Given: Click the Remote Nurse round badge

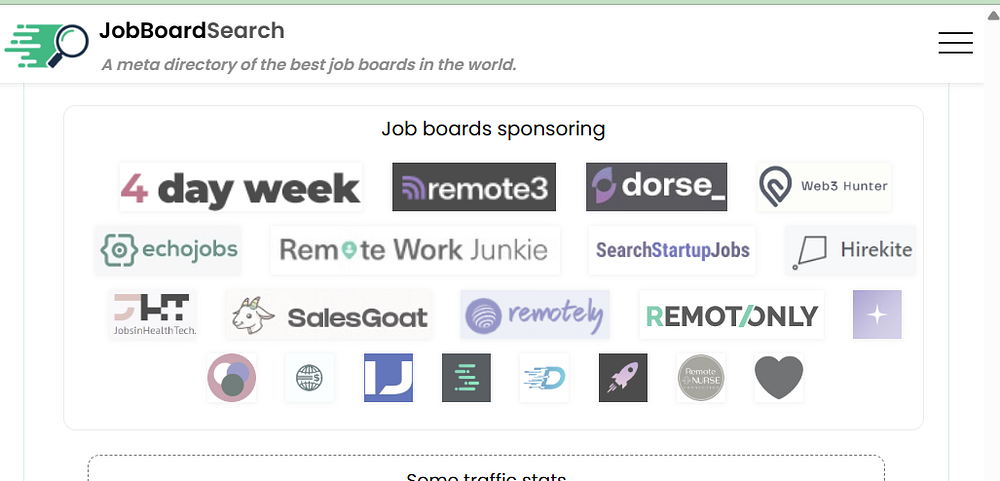Looking at the screenshot, I should (x=701, y=378).
